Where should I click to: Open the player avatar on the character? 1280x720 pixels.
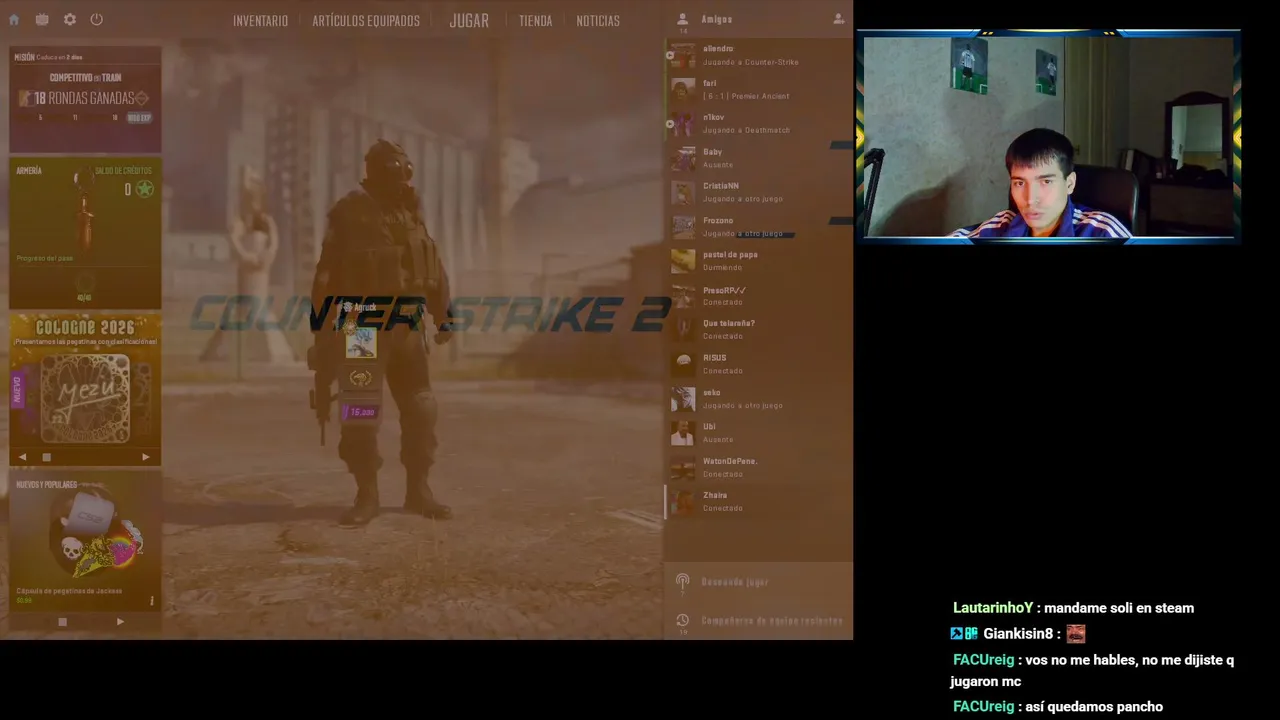coord(360,343)
